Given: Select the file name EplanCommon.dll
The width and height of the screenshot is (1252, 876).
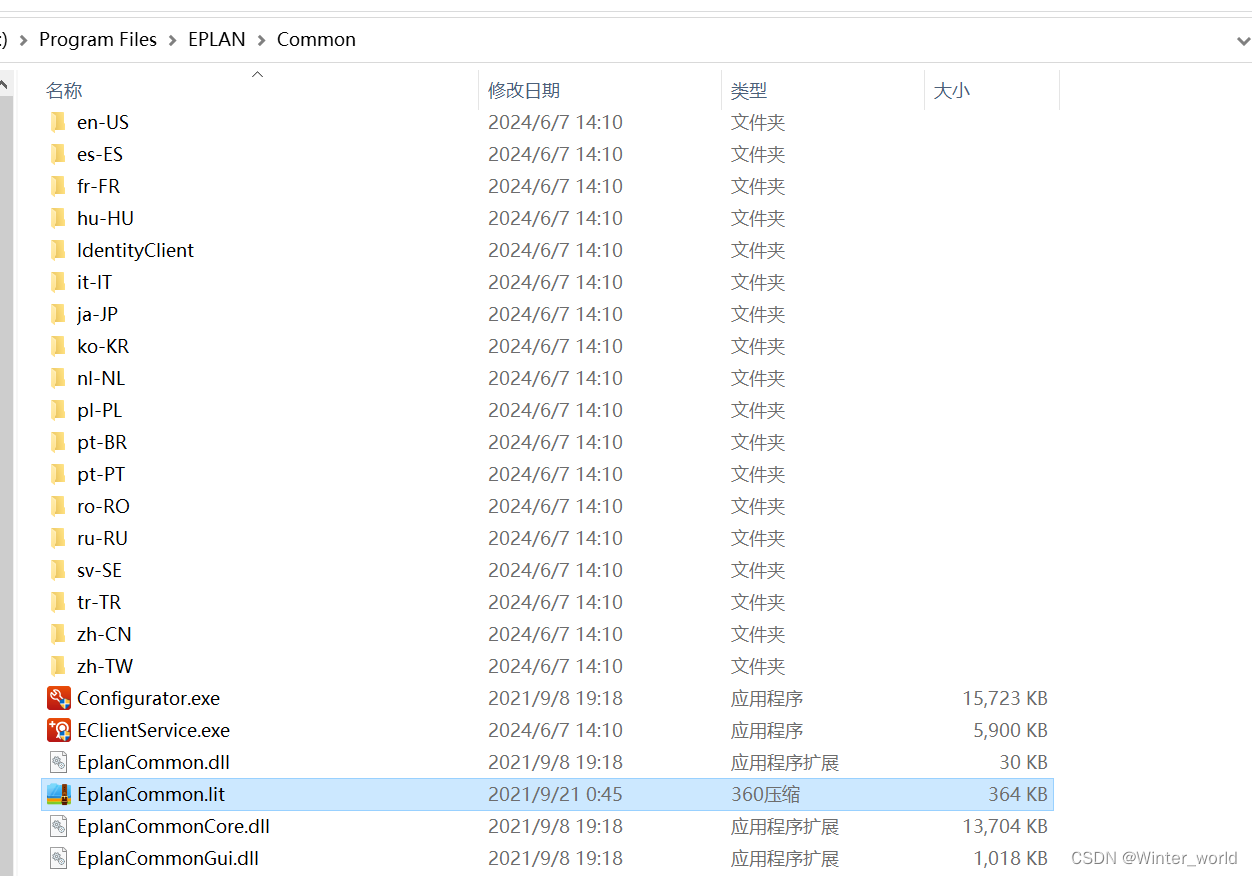Looking at the screenshot, I should pos(153,762).
